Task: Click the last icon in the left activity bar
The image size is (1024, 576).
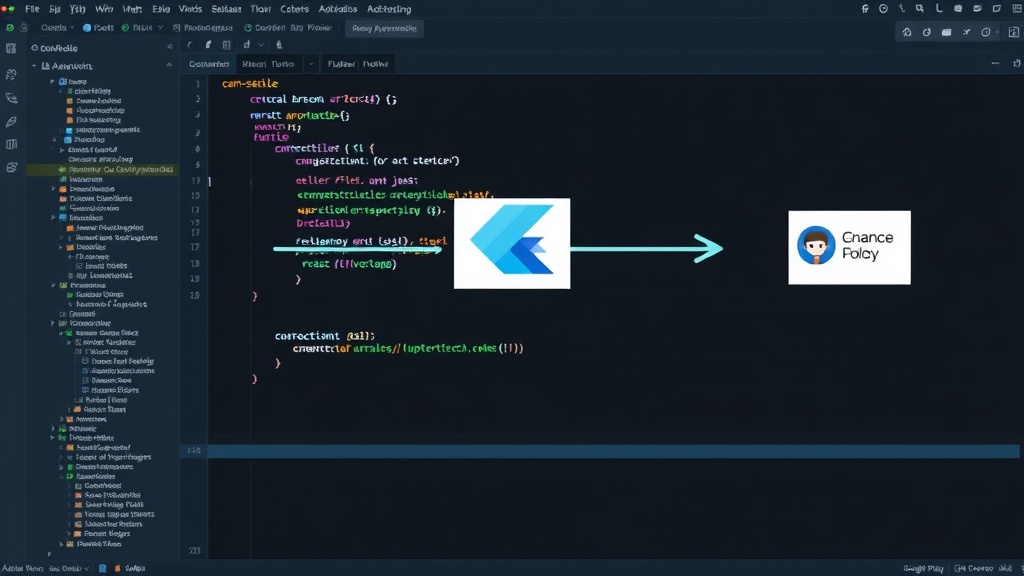Action: point(11,168)
